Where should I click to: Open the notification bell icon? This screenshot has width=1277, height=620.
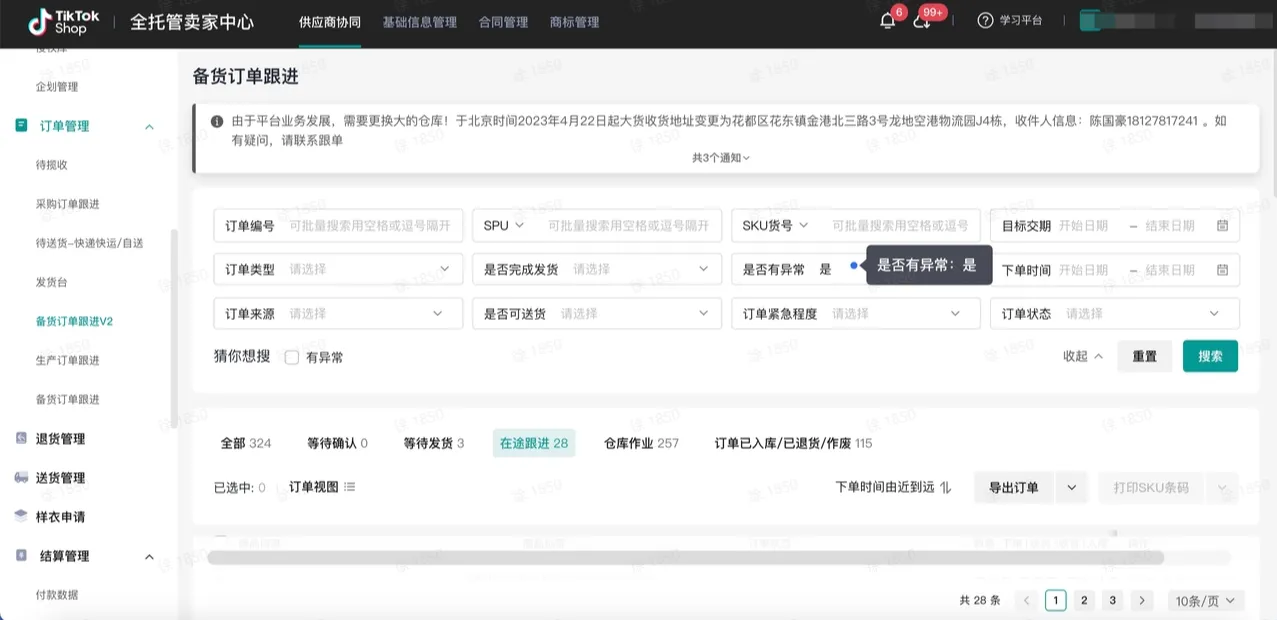pyautogui.click(x=887, y=21)
